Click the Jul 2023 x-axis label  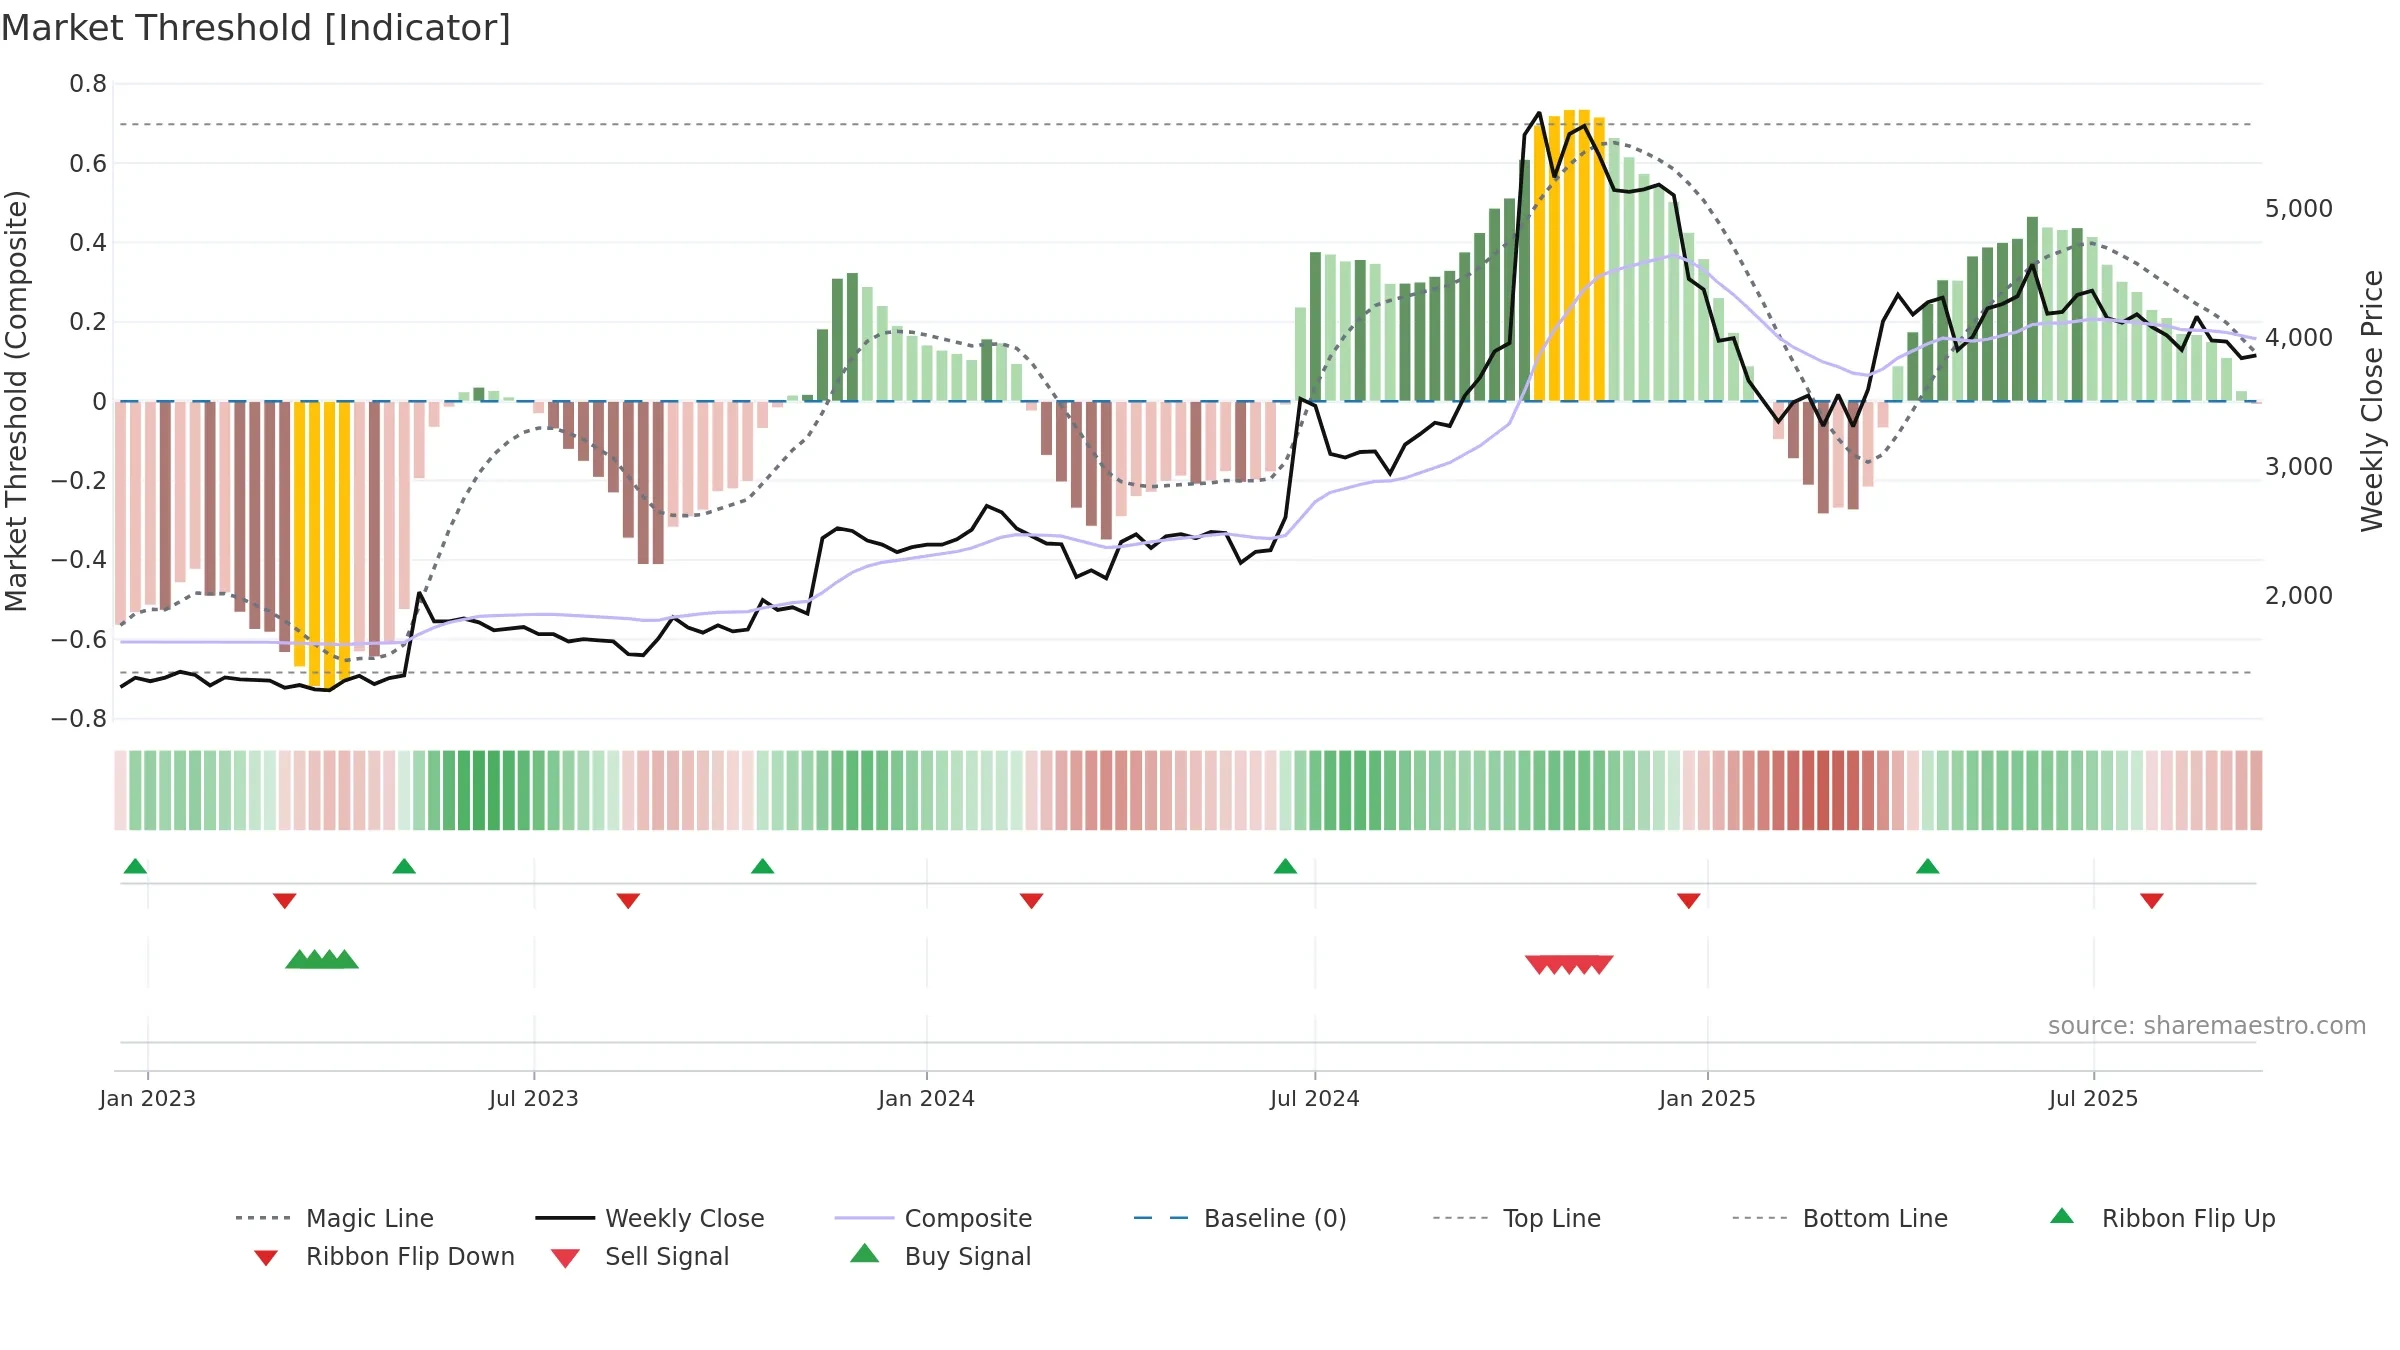click(x=534, y=1098)
